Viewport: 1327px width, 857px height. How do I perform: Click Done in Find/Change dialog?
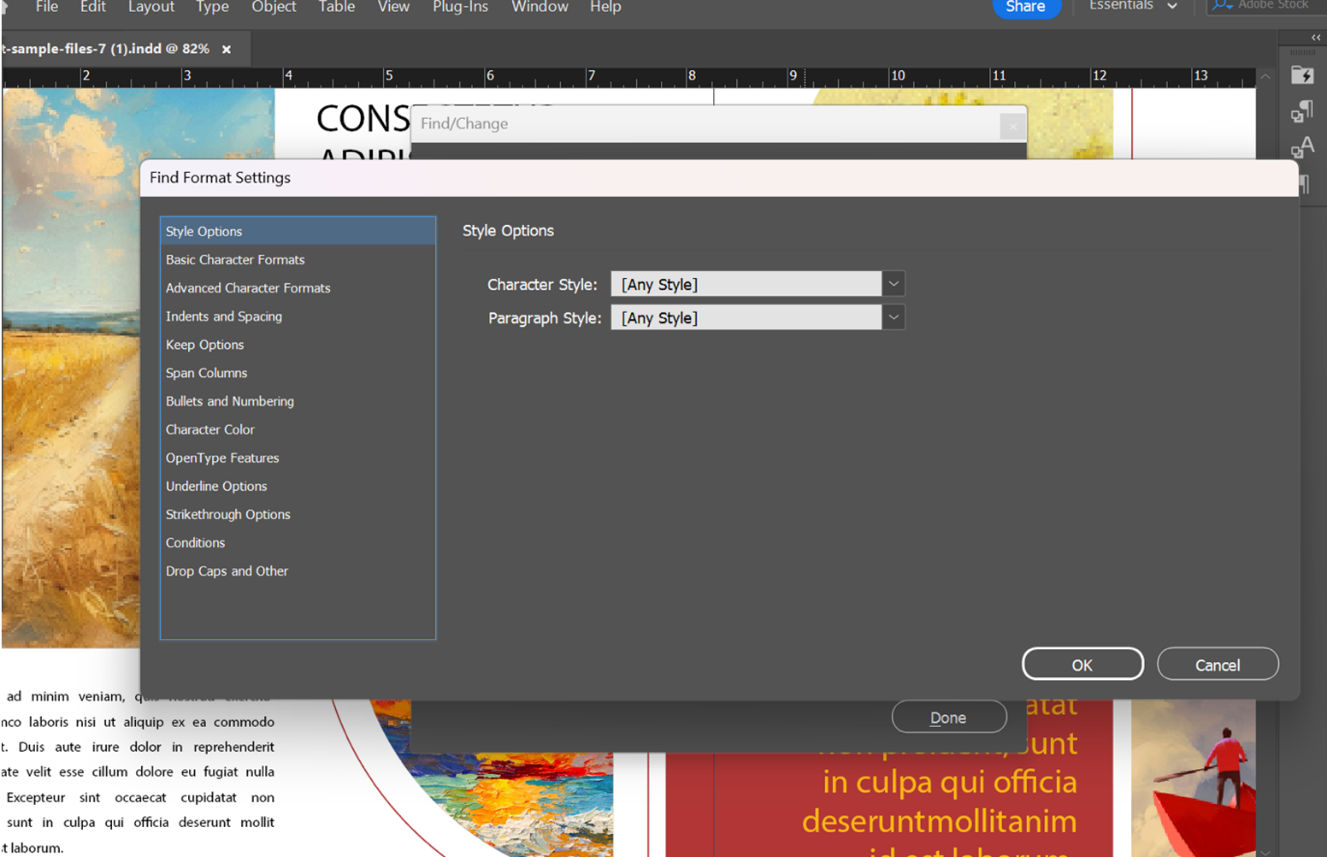(x=948, y=717)
